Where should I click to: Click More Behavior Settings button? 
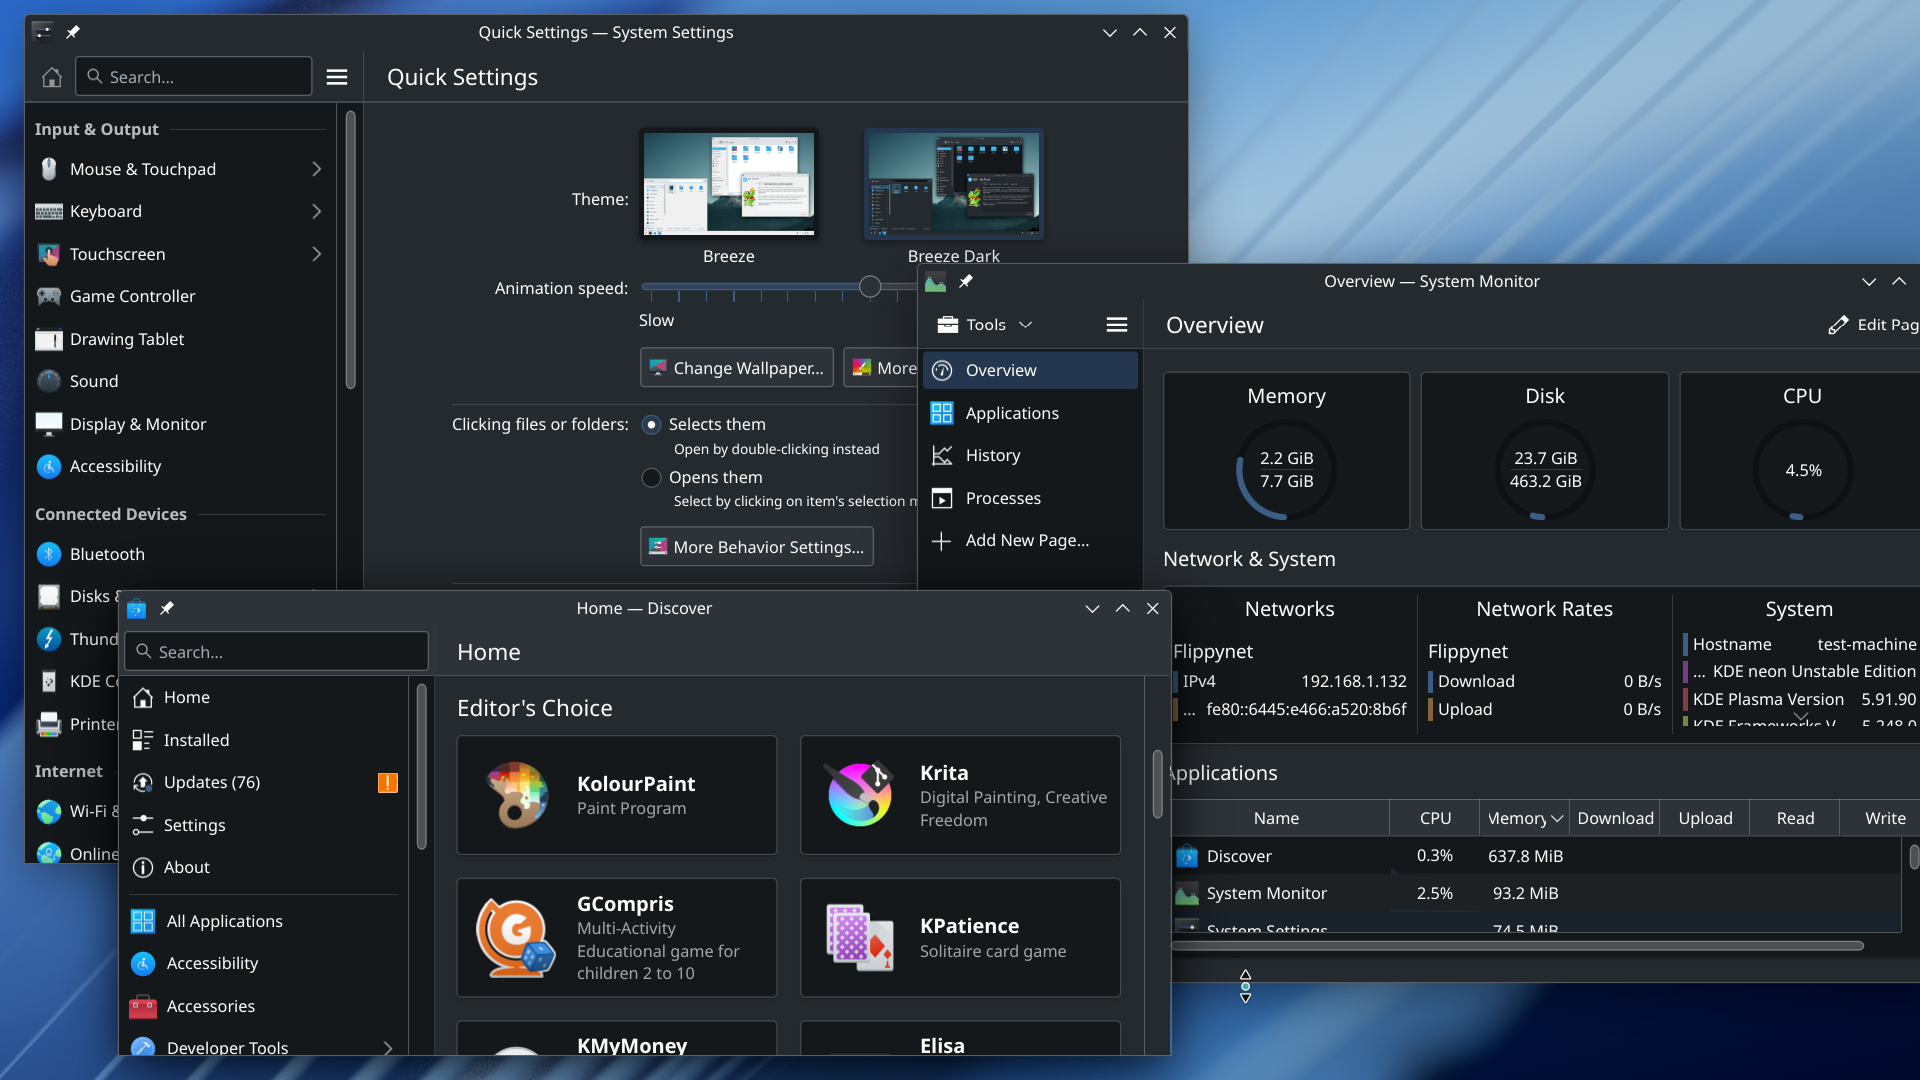[x=757, y=547]
